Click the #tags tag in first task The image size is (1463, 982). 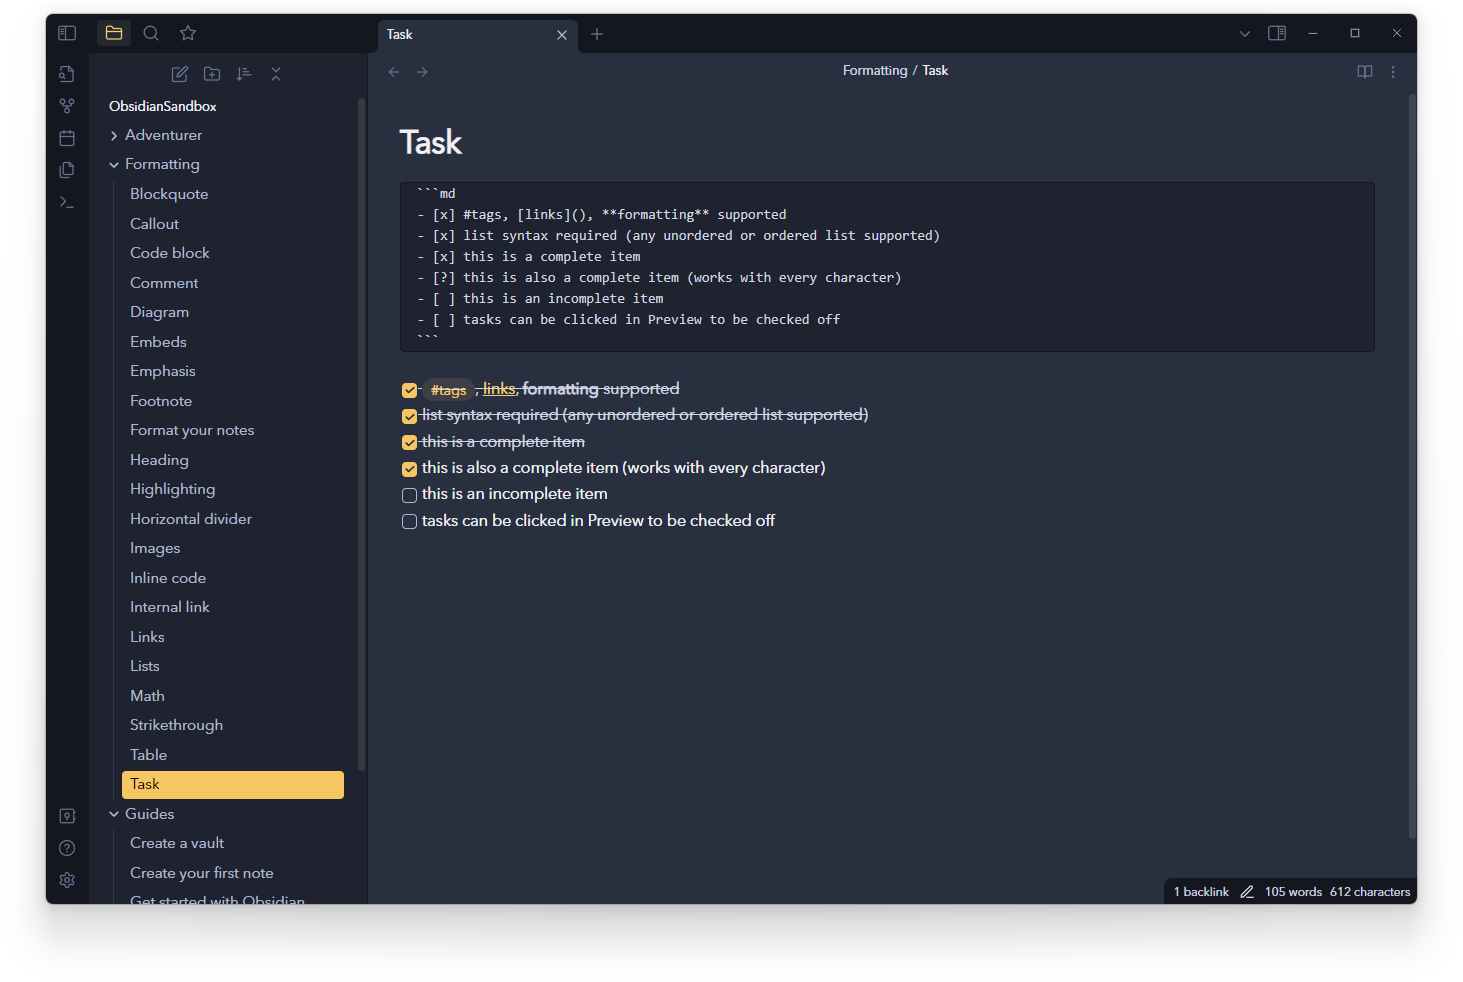click(448, 390)
